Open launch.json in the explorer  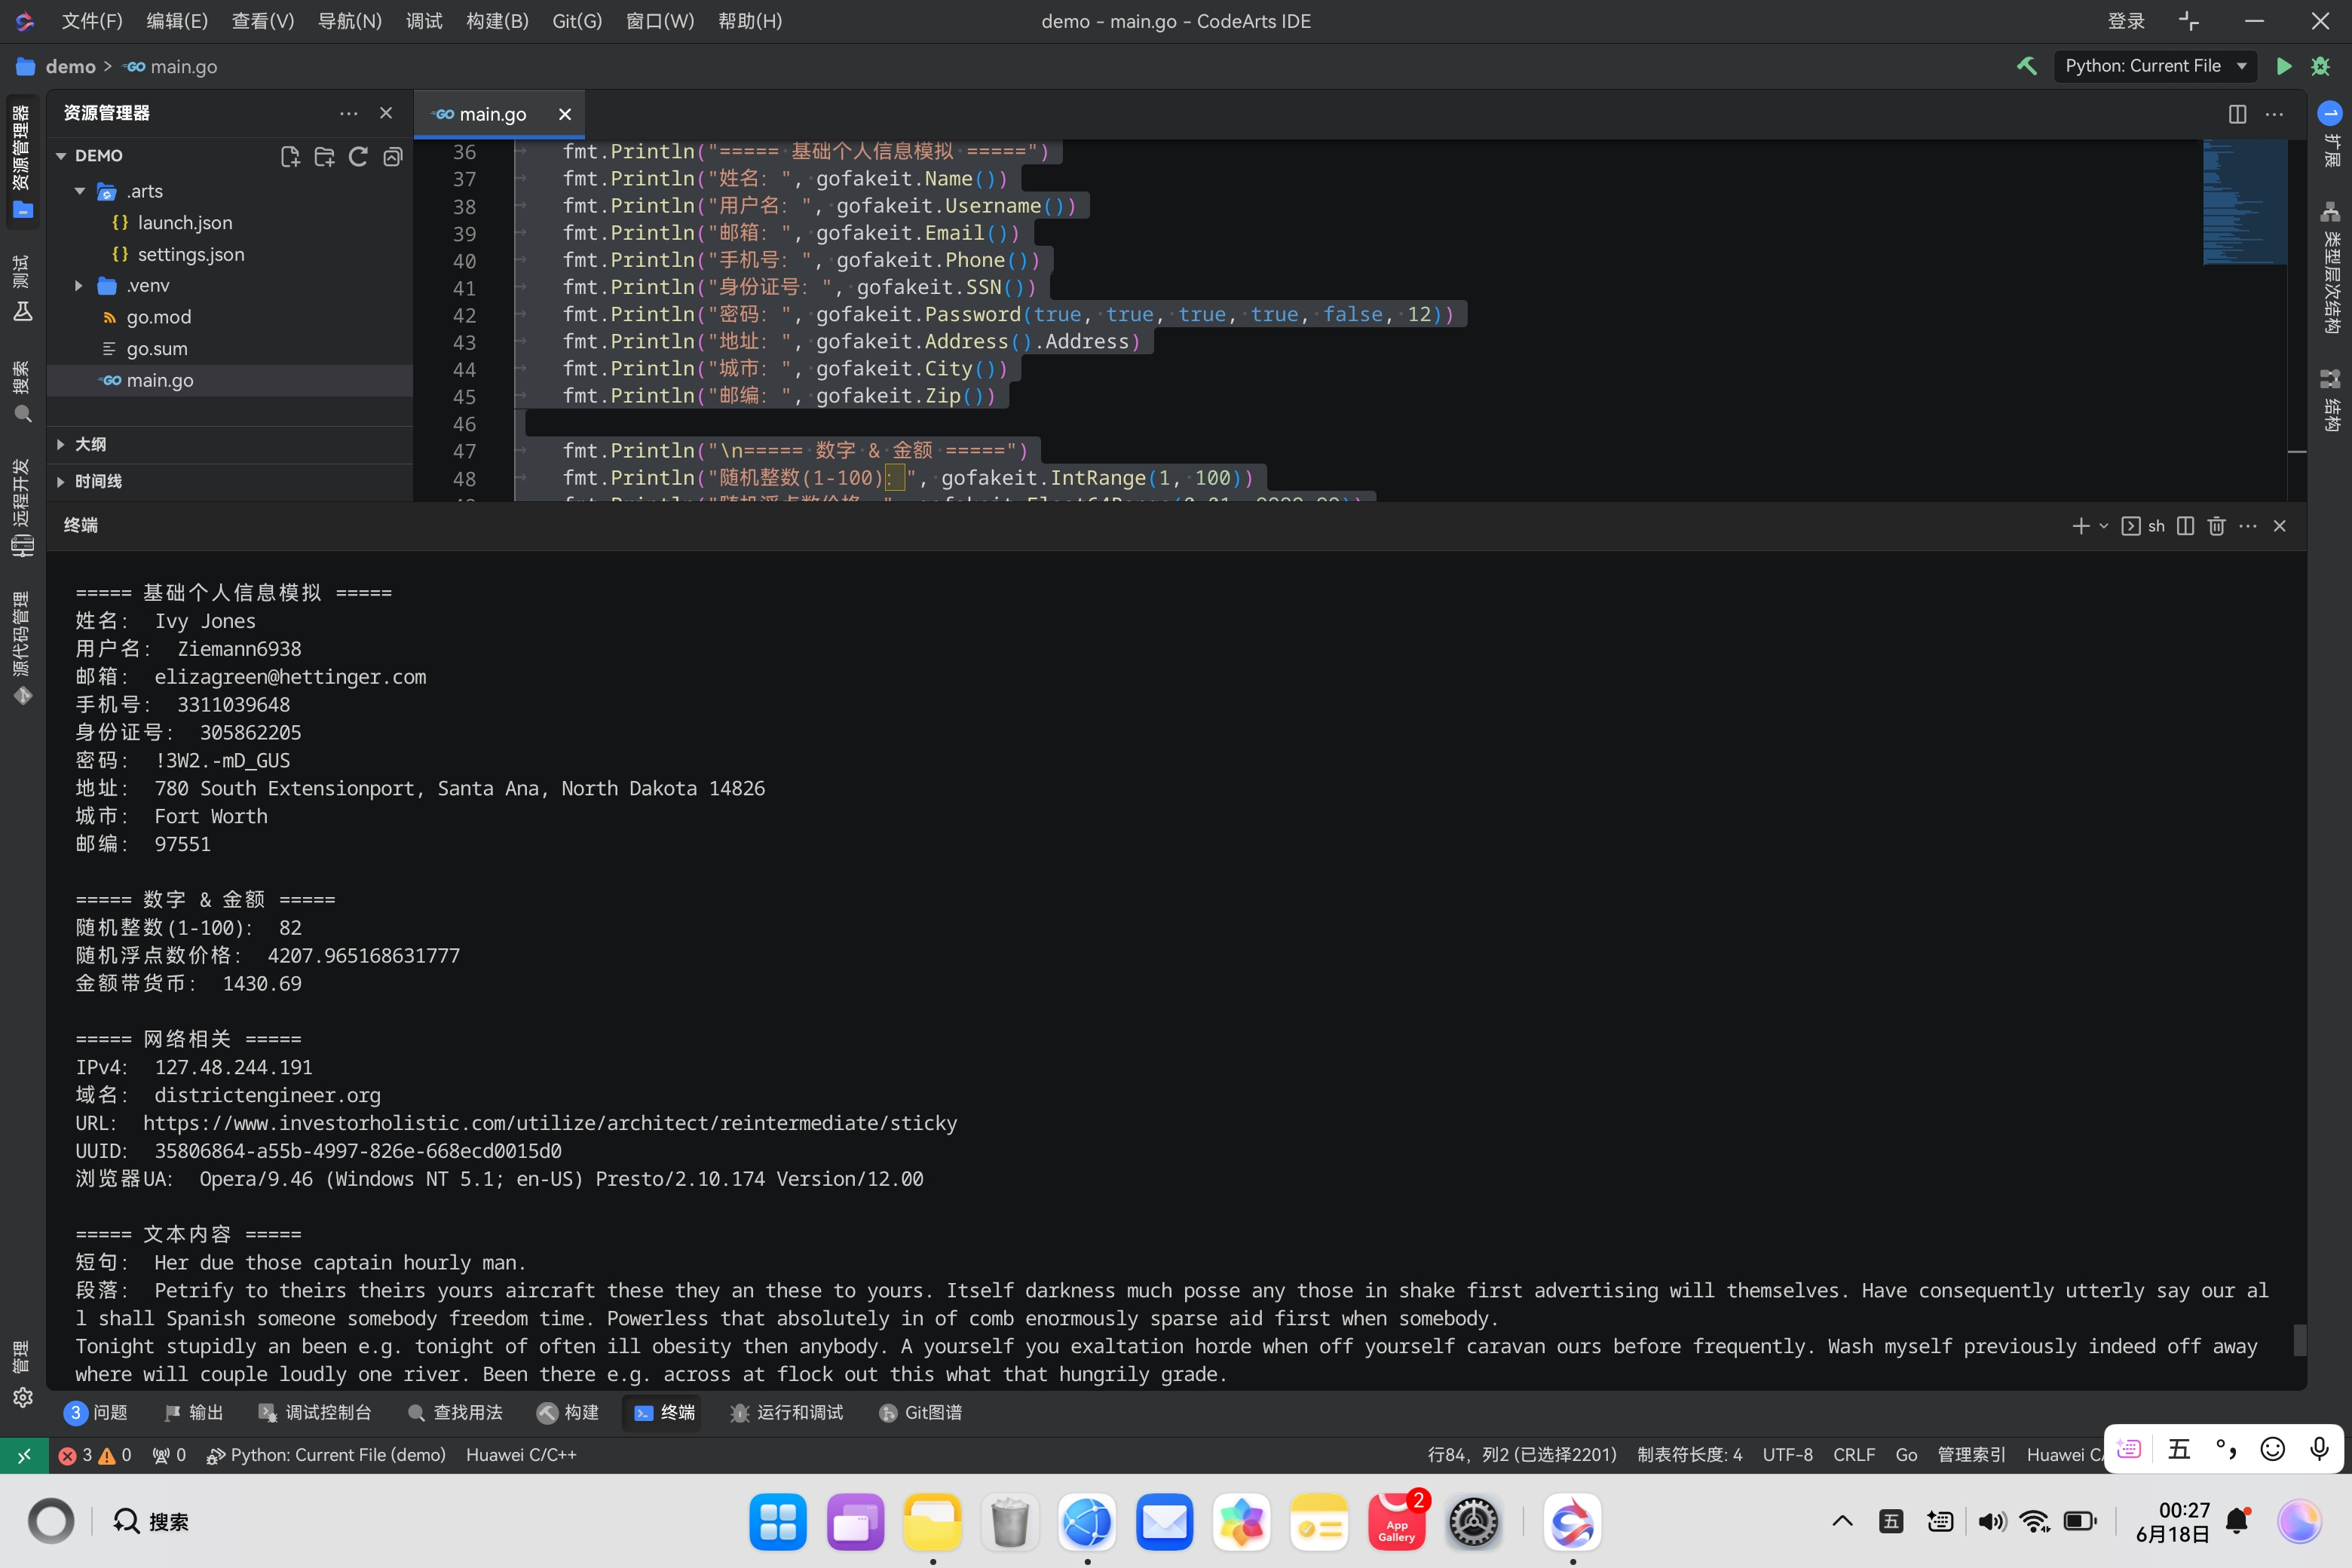click(x=185, y=223)
